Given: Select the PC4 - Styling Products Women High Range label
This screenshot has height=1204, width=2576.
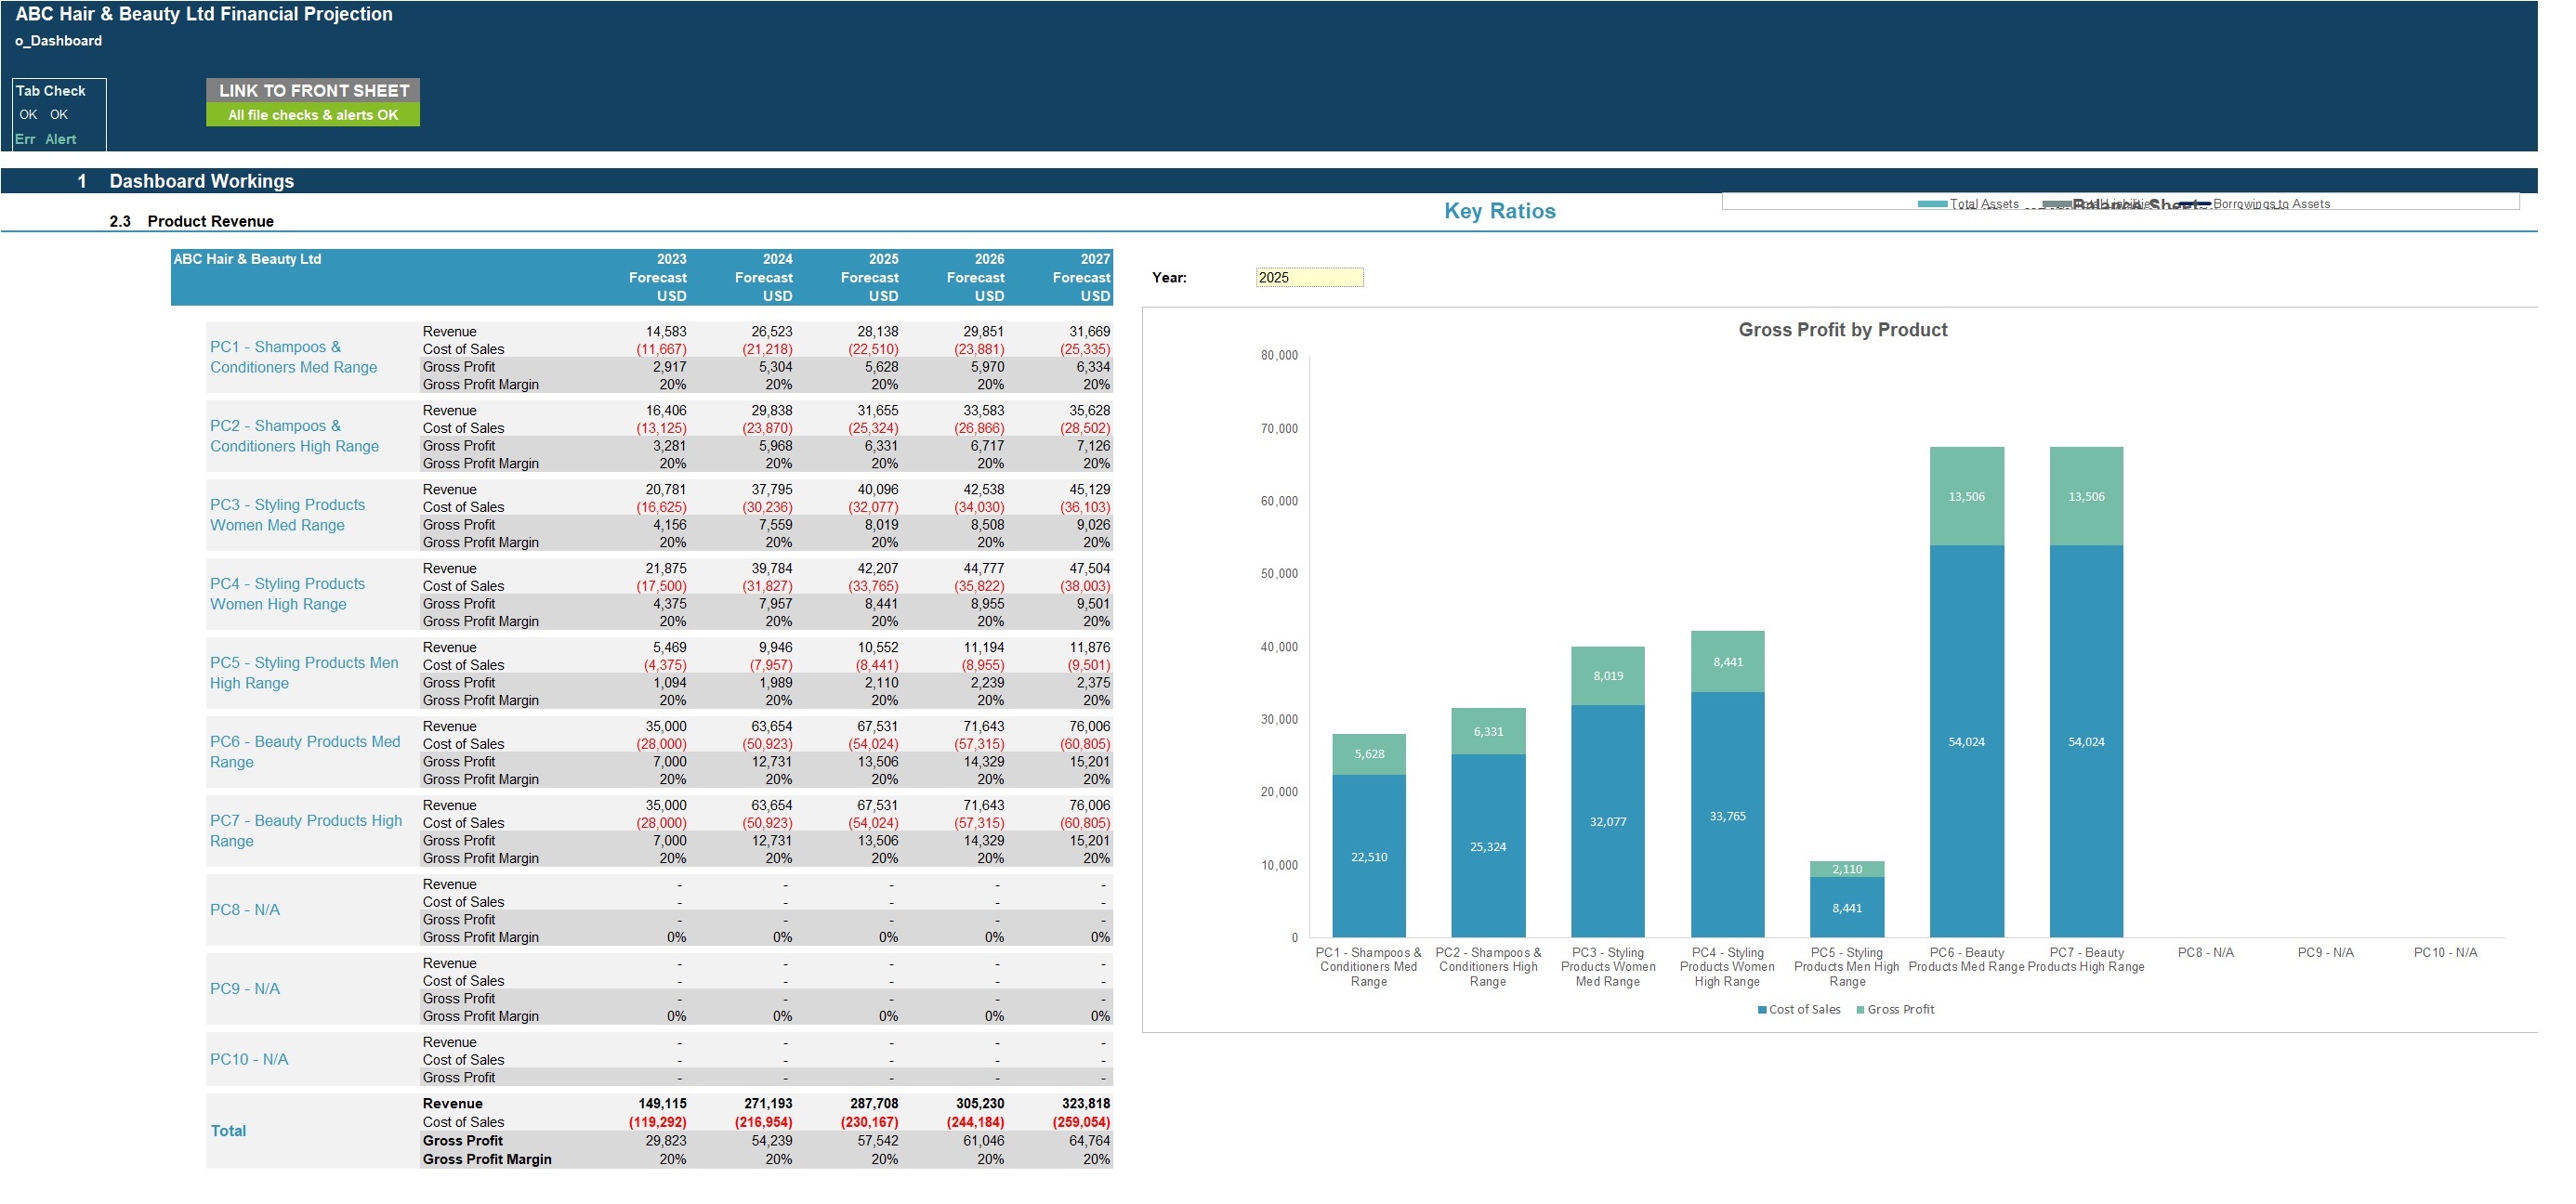Looking at the screenshot, I should coord(287,594).
